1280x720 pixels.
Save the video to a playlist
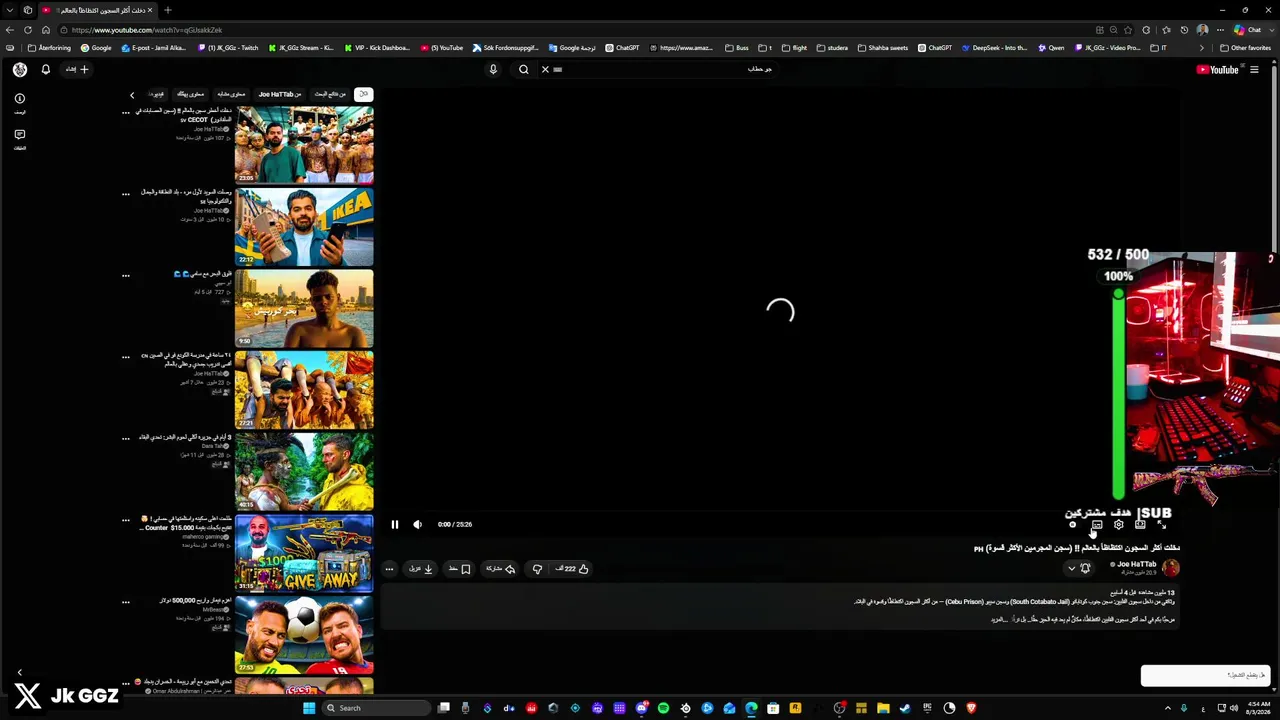tap(461, 569)
